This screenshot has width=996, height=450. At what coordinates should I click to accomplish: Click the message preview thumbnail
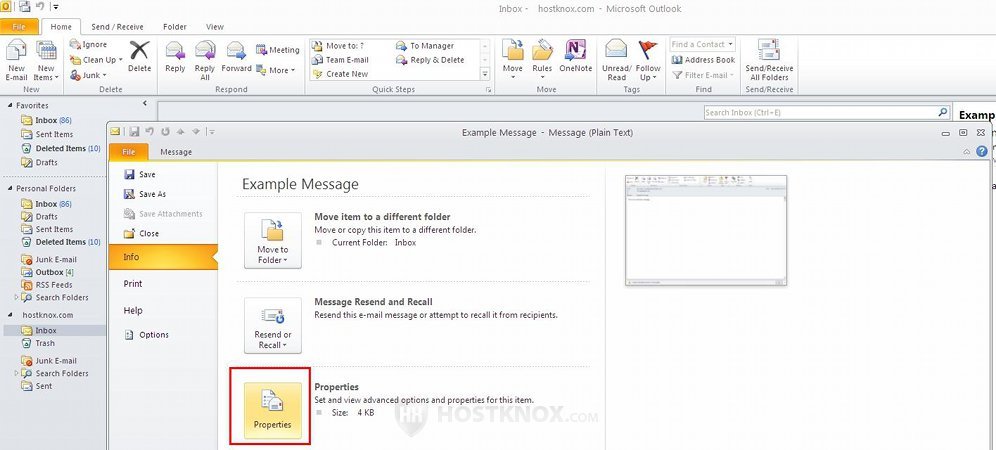click(x=706, y=230)
